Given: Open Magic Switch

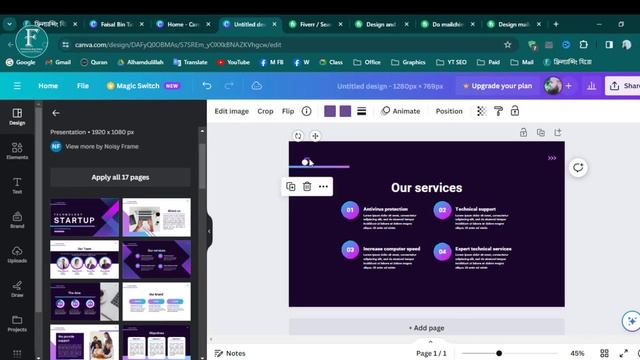Looking at the screenshot, I should coord(143,86).
